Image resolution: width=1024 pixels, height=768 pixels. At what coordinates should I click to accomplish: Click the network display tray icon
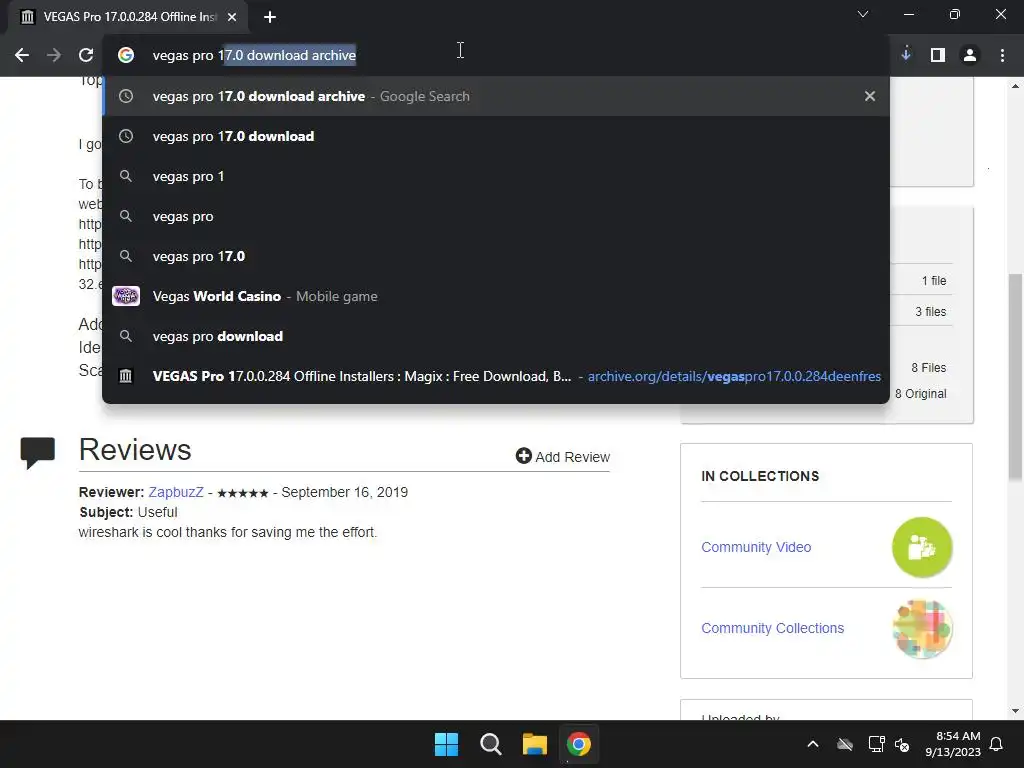(876, 744)
